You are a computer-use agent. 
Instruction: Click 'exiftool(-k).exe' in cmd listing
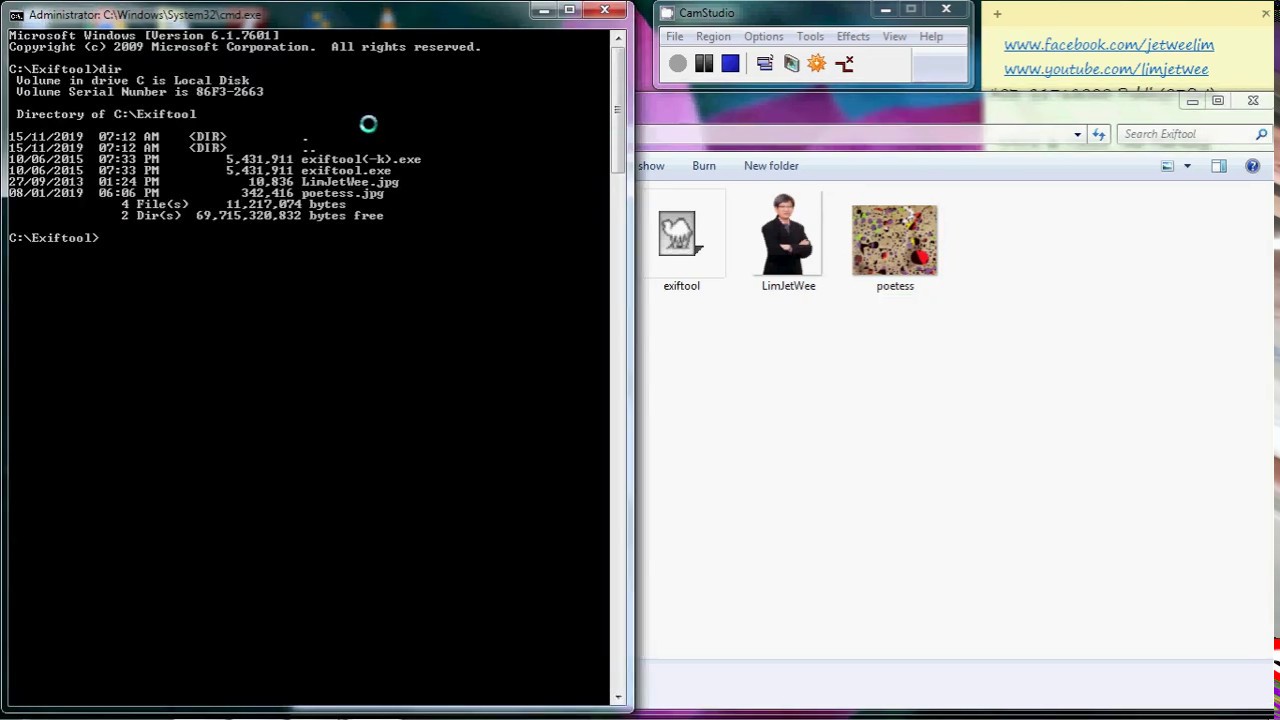click(361, 159)
